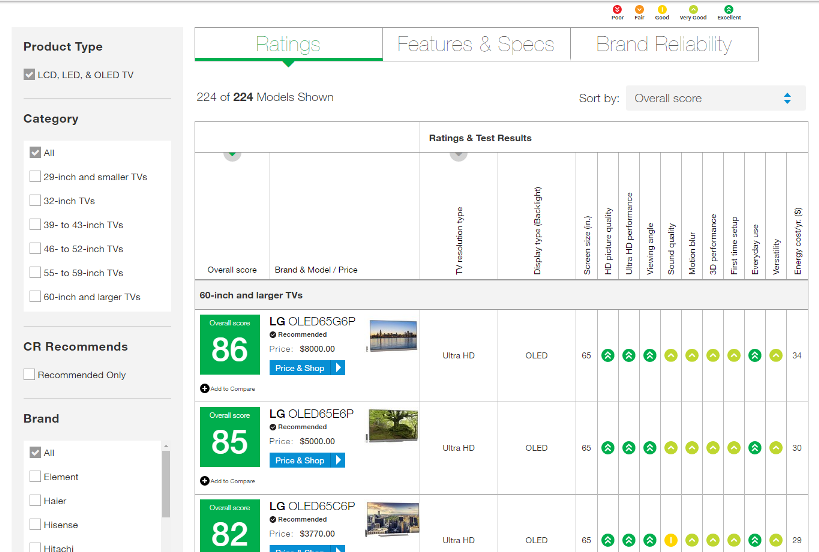
Task: Open the Brand Reliability tab
Action: coord(664,44)
